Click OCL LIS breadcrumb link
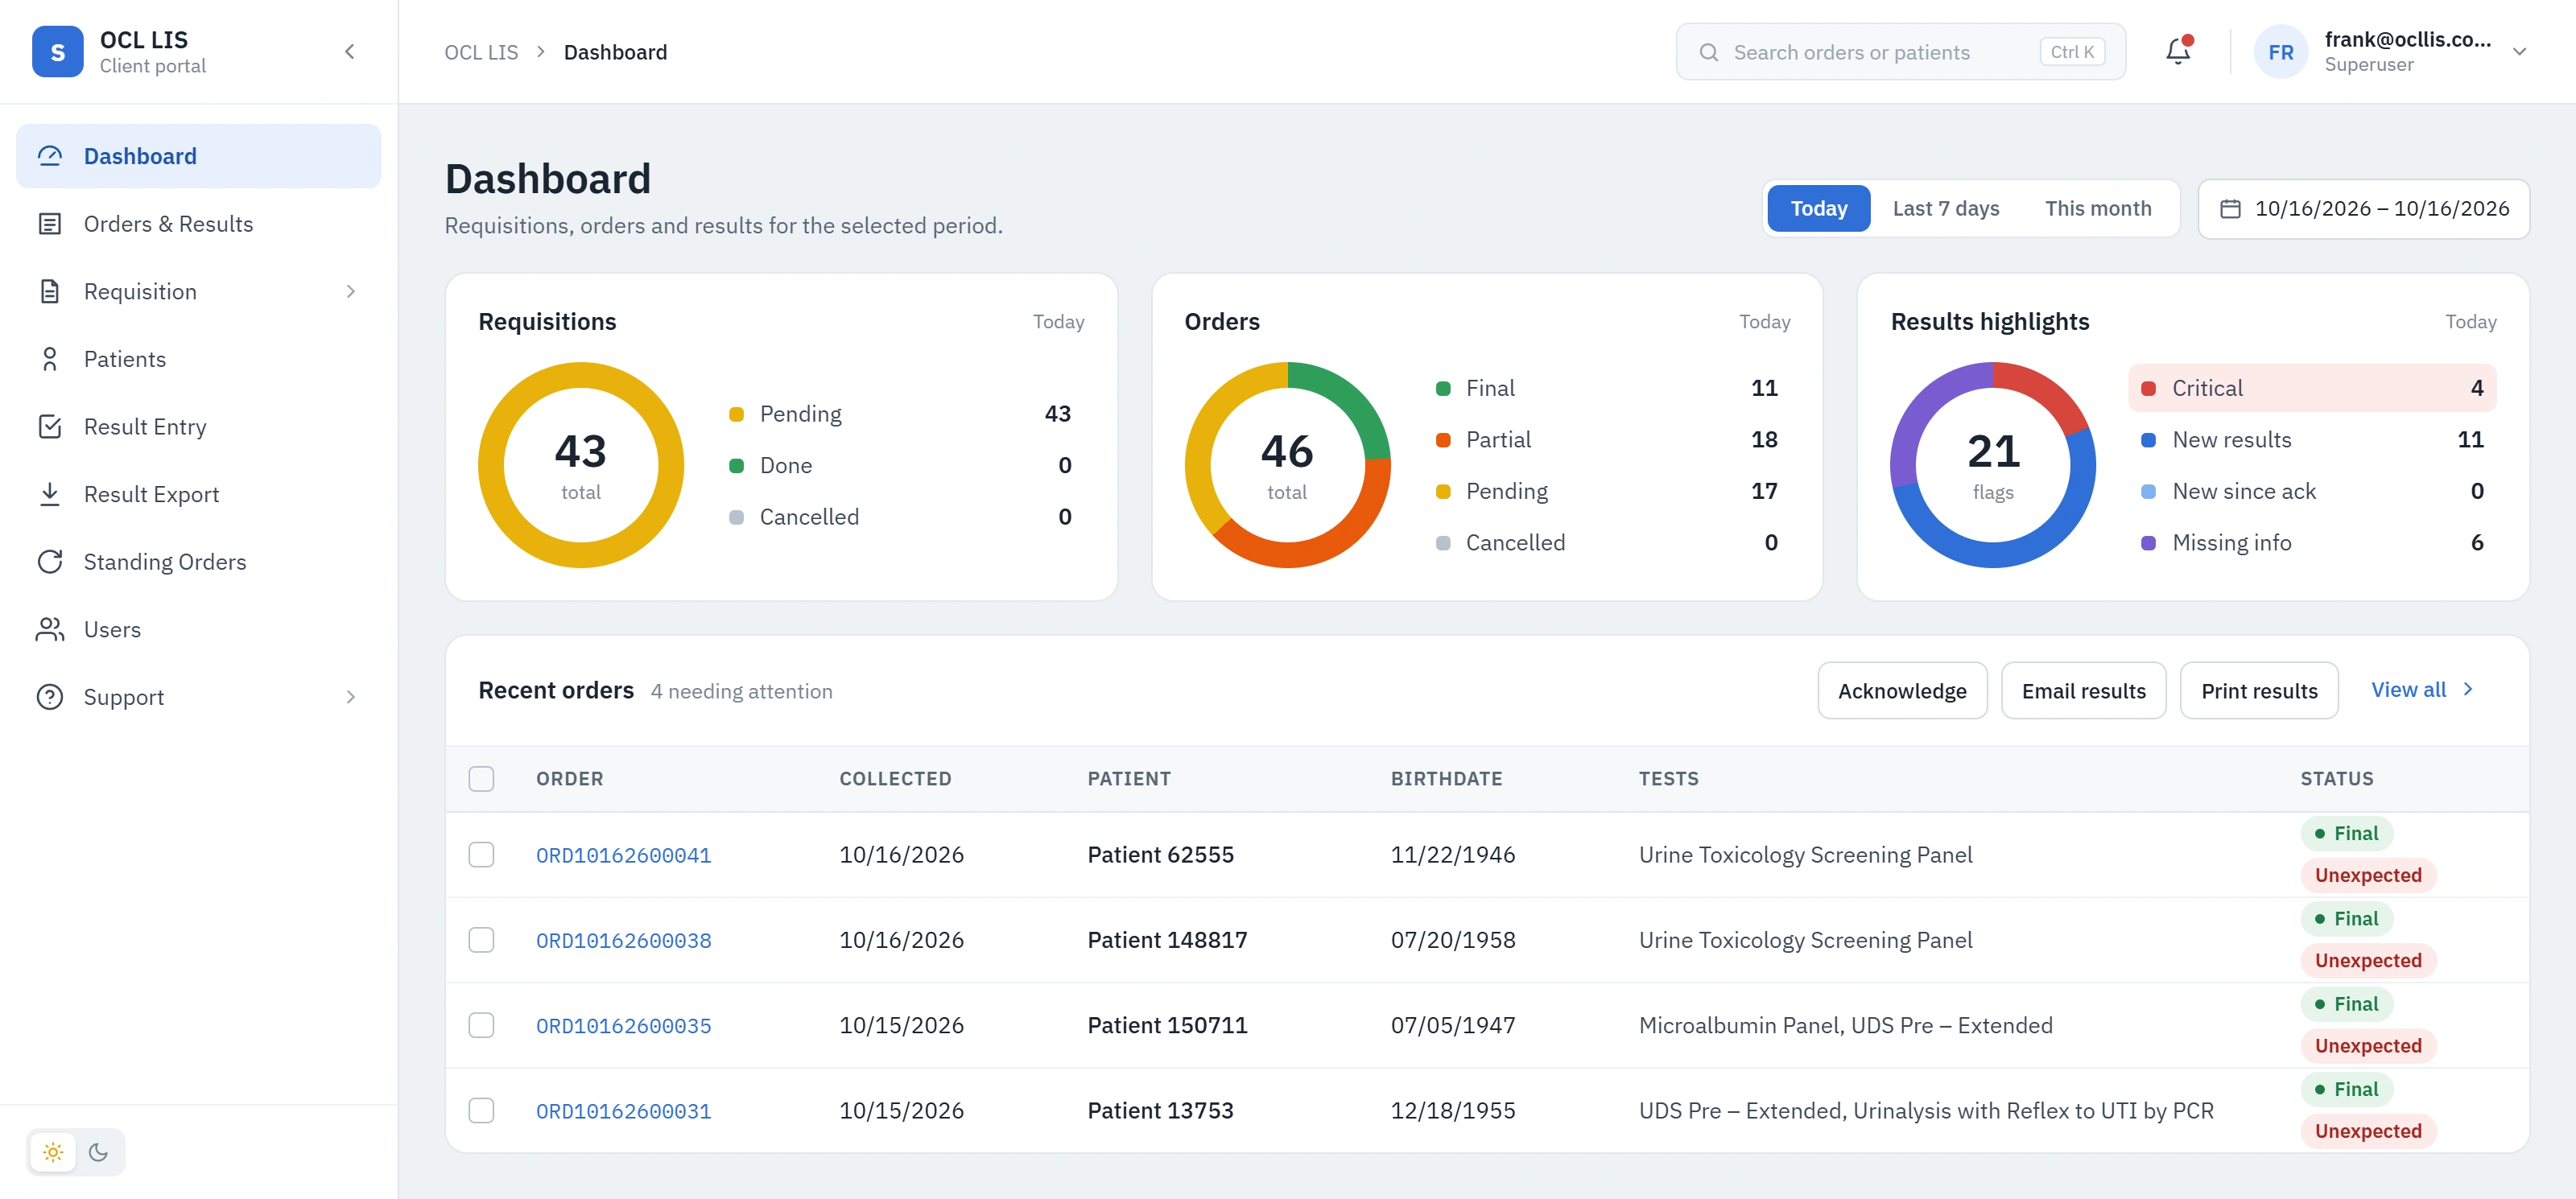 [481, 52]
